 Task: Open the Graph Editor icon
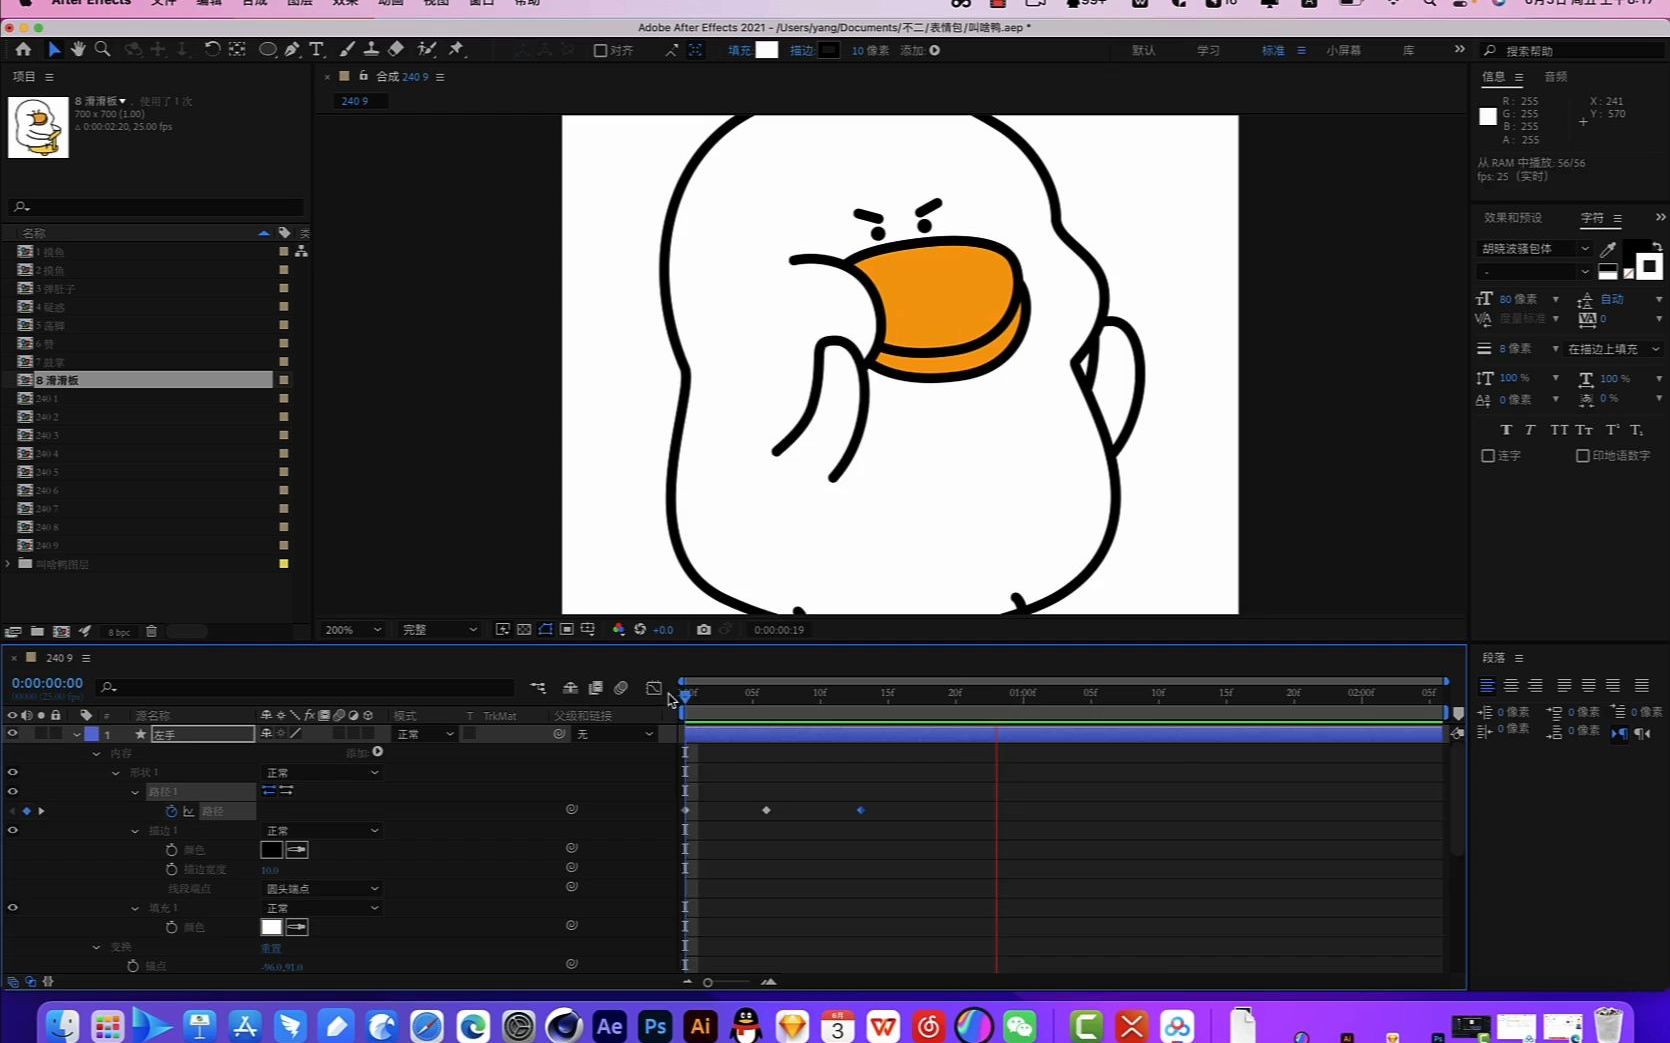coord(653,688)
